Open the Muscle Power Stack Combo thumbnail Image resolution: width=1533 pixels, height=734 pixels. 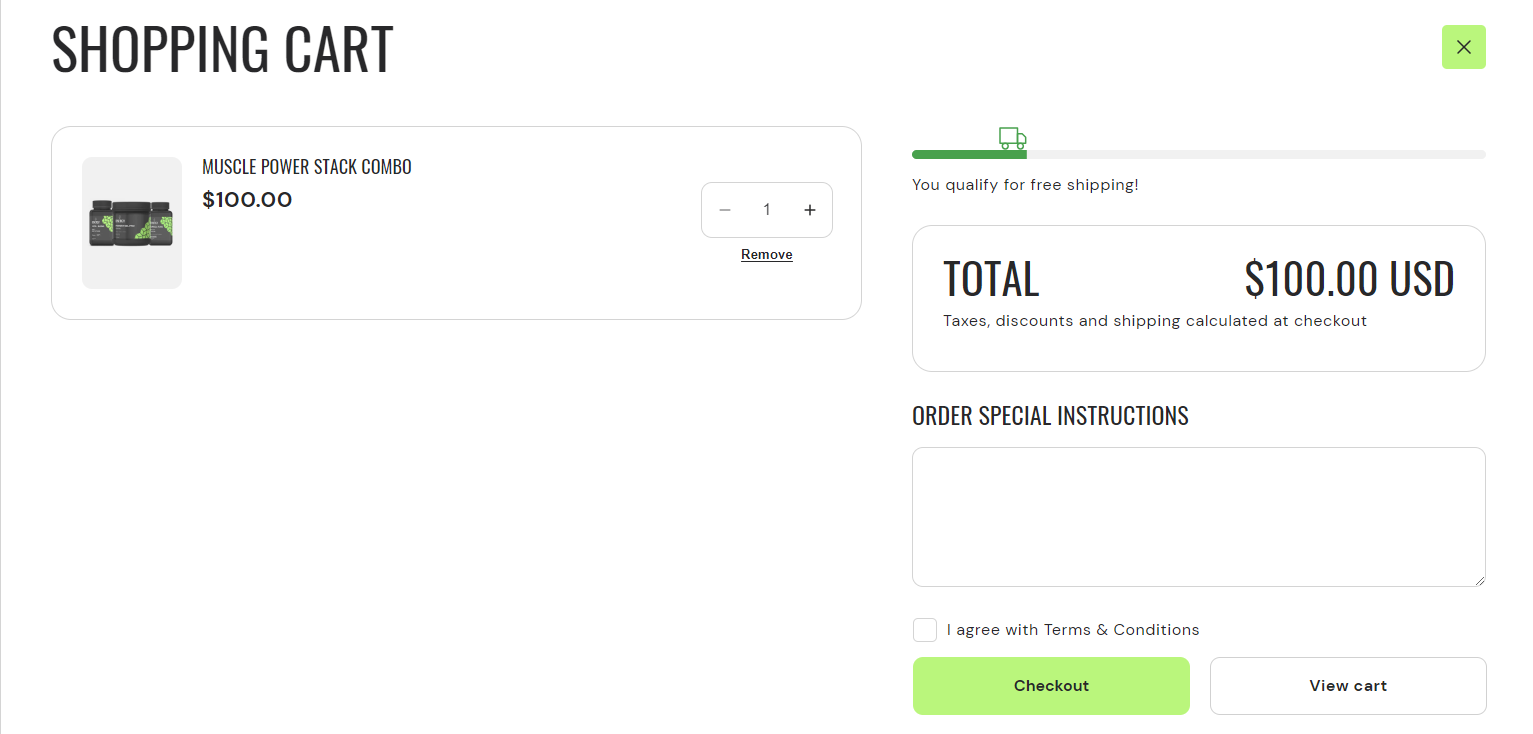(x=132, y=223)
